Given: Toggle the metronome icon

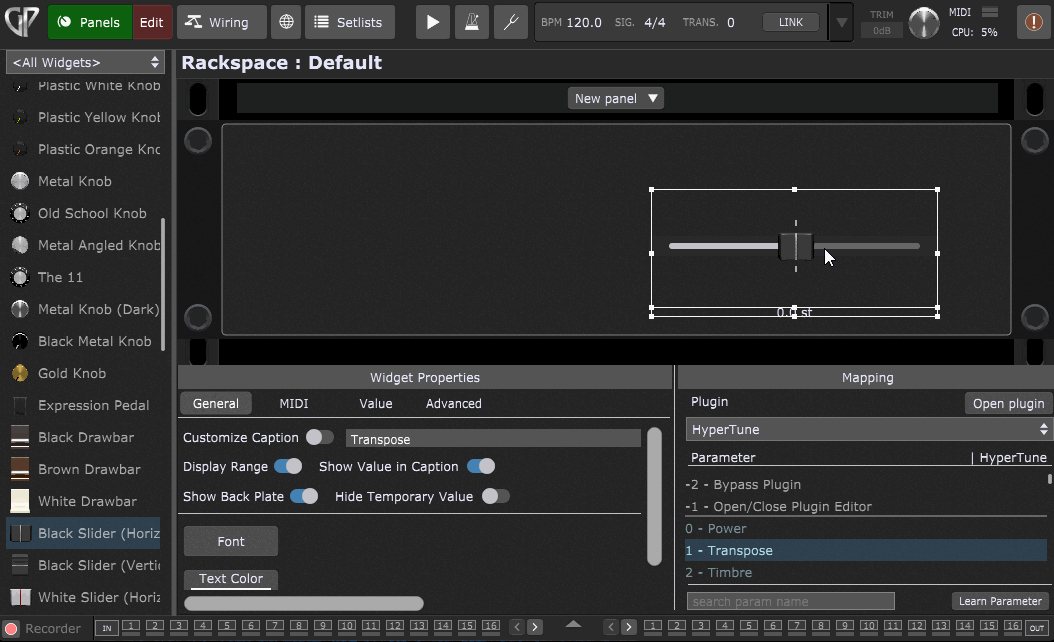Looking at the screenshot, I should [x=471, y=22].
